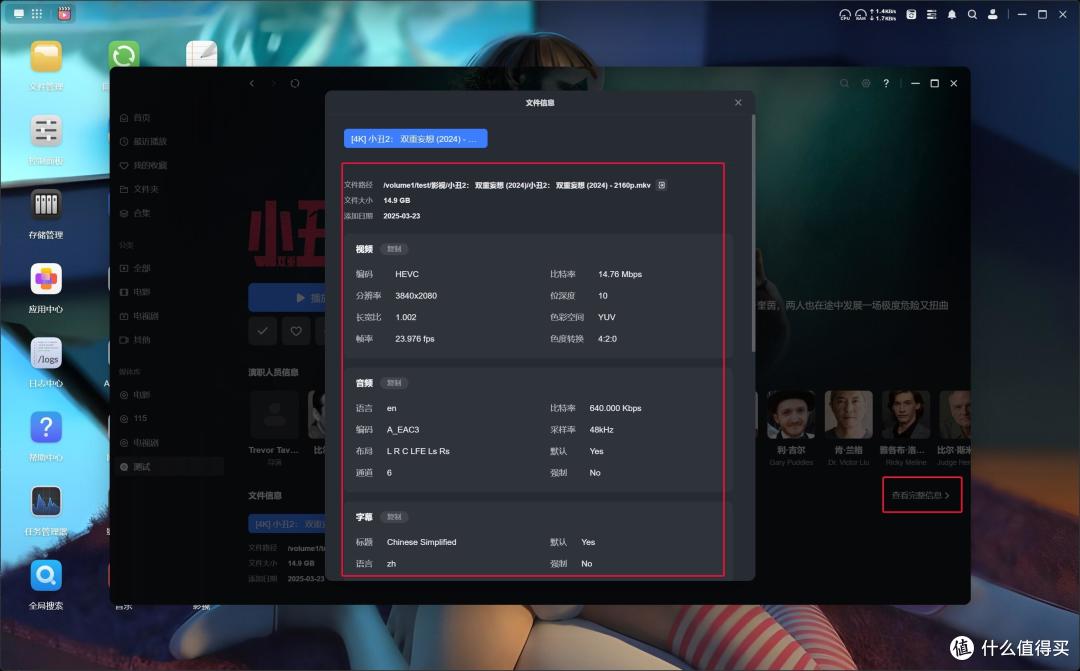Click the blue play button behind dialog

(287, 298)
